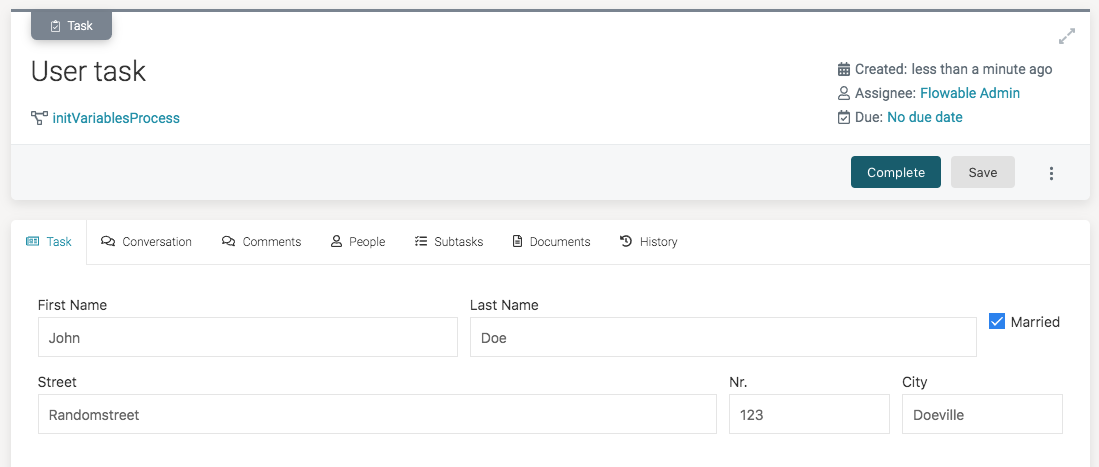Click the clock-arrow icon on History tab
This screenshot has width=1099, height=467.
pos(626,241)
